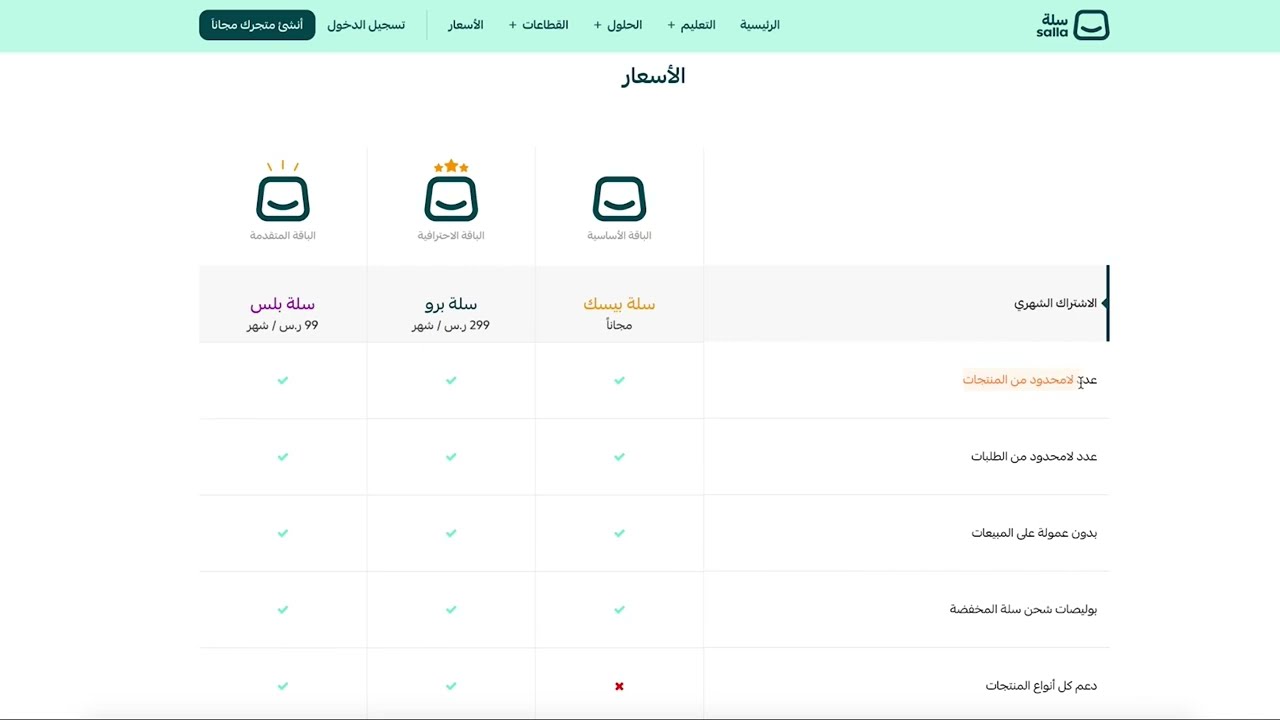
Task: Click سلة برو checkmark for عدد لامحدود من الطلبات
Action: tap(451, 456)
